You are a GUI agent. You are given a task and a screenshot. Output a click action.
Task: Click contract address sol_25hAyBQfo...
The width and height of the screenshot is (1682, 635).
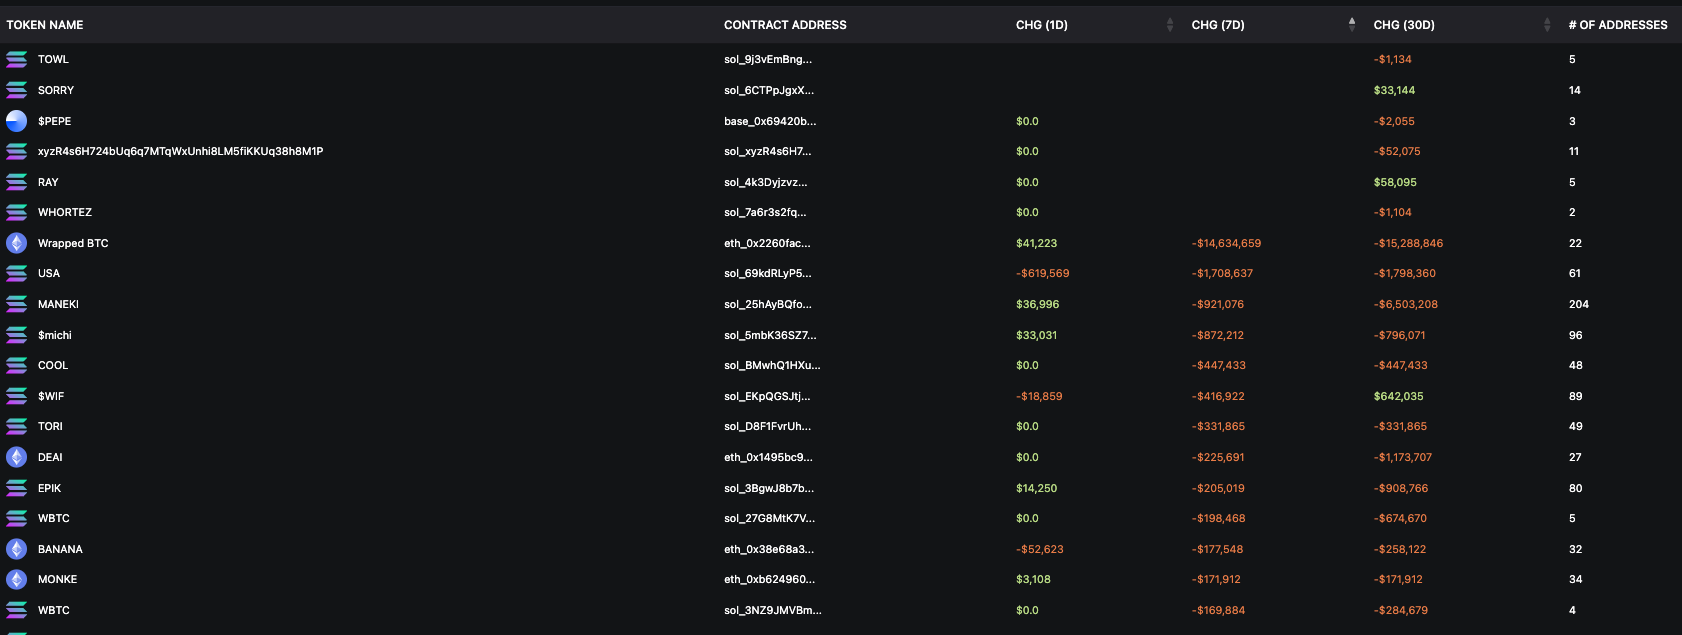[768, 304]
